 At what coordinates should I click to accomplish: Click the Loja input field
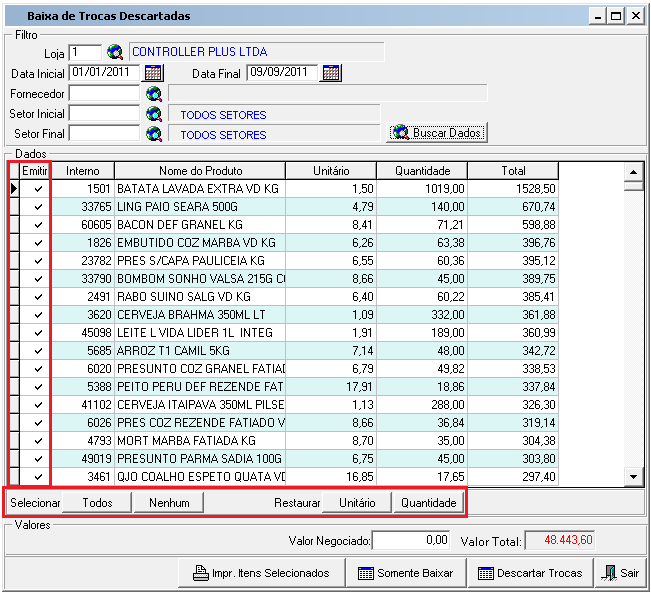(85, 52)
